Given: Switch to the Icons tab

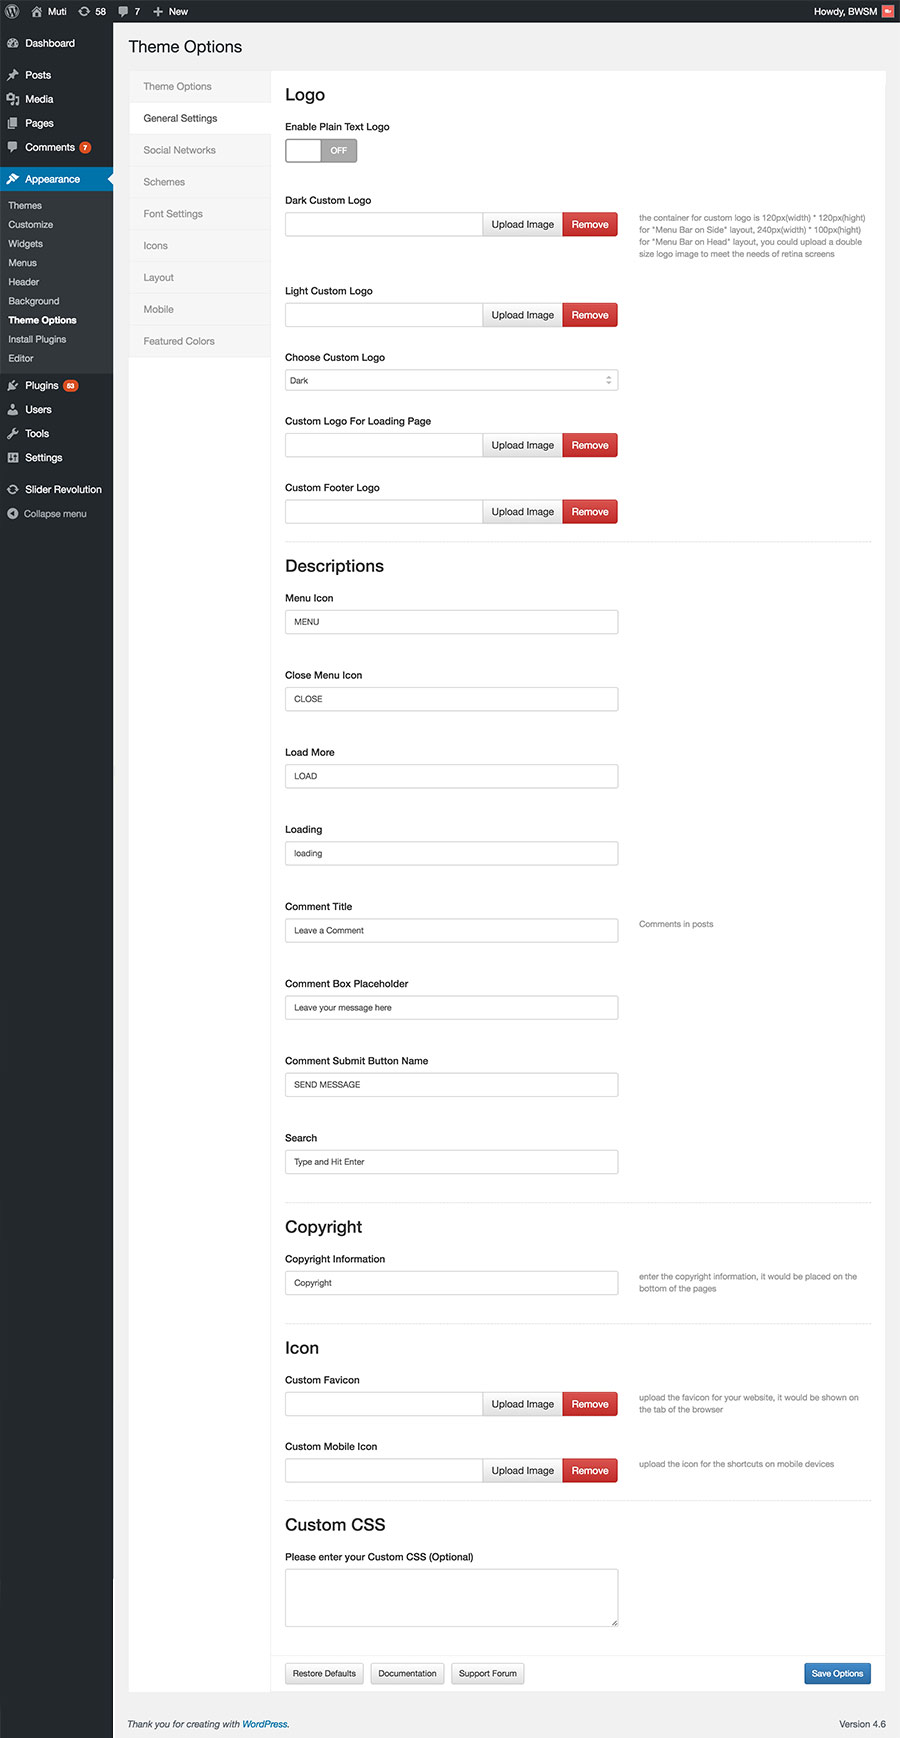Looking at the screenshot, I should (x=200, y=246).
